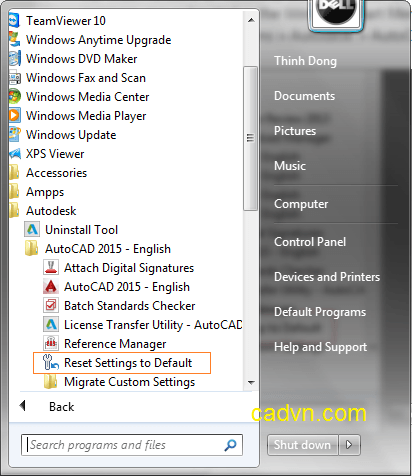Open Uninstall Tool entry
Image resolution: width=412 pixels, height=476 pixels.
tap(81, 230)
